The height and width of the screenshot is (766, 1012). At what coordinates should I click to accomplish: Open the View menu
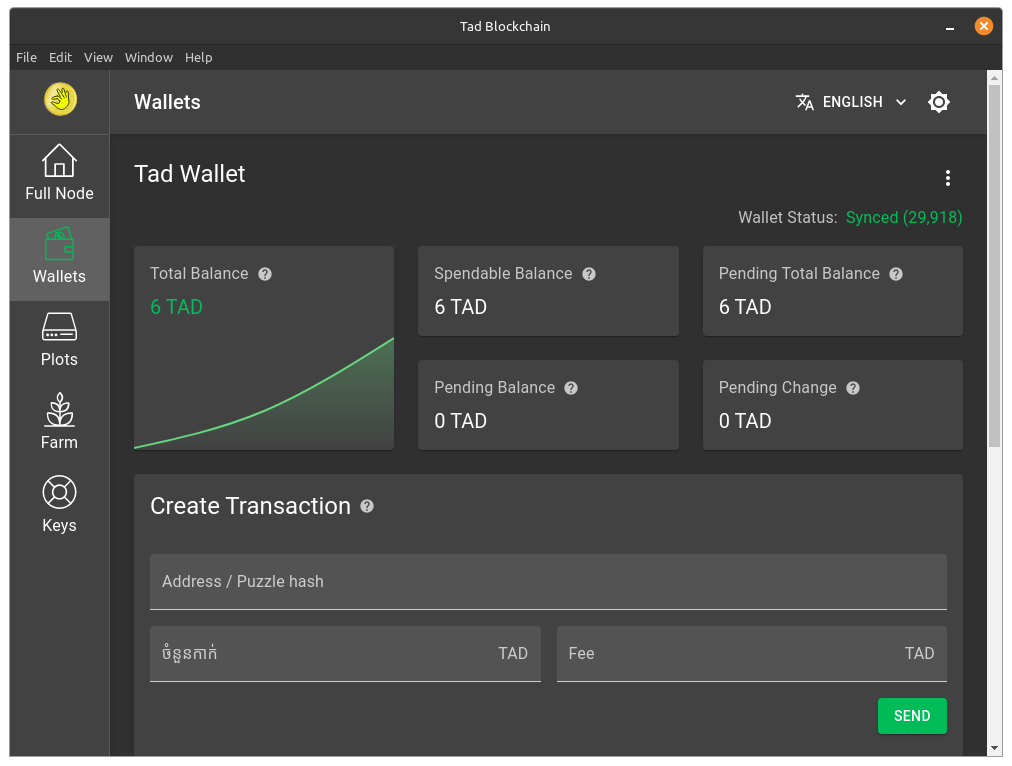[x=98, y=57]
